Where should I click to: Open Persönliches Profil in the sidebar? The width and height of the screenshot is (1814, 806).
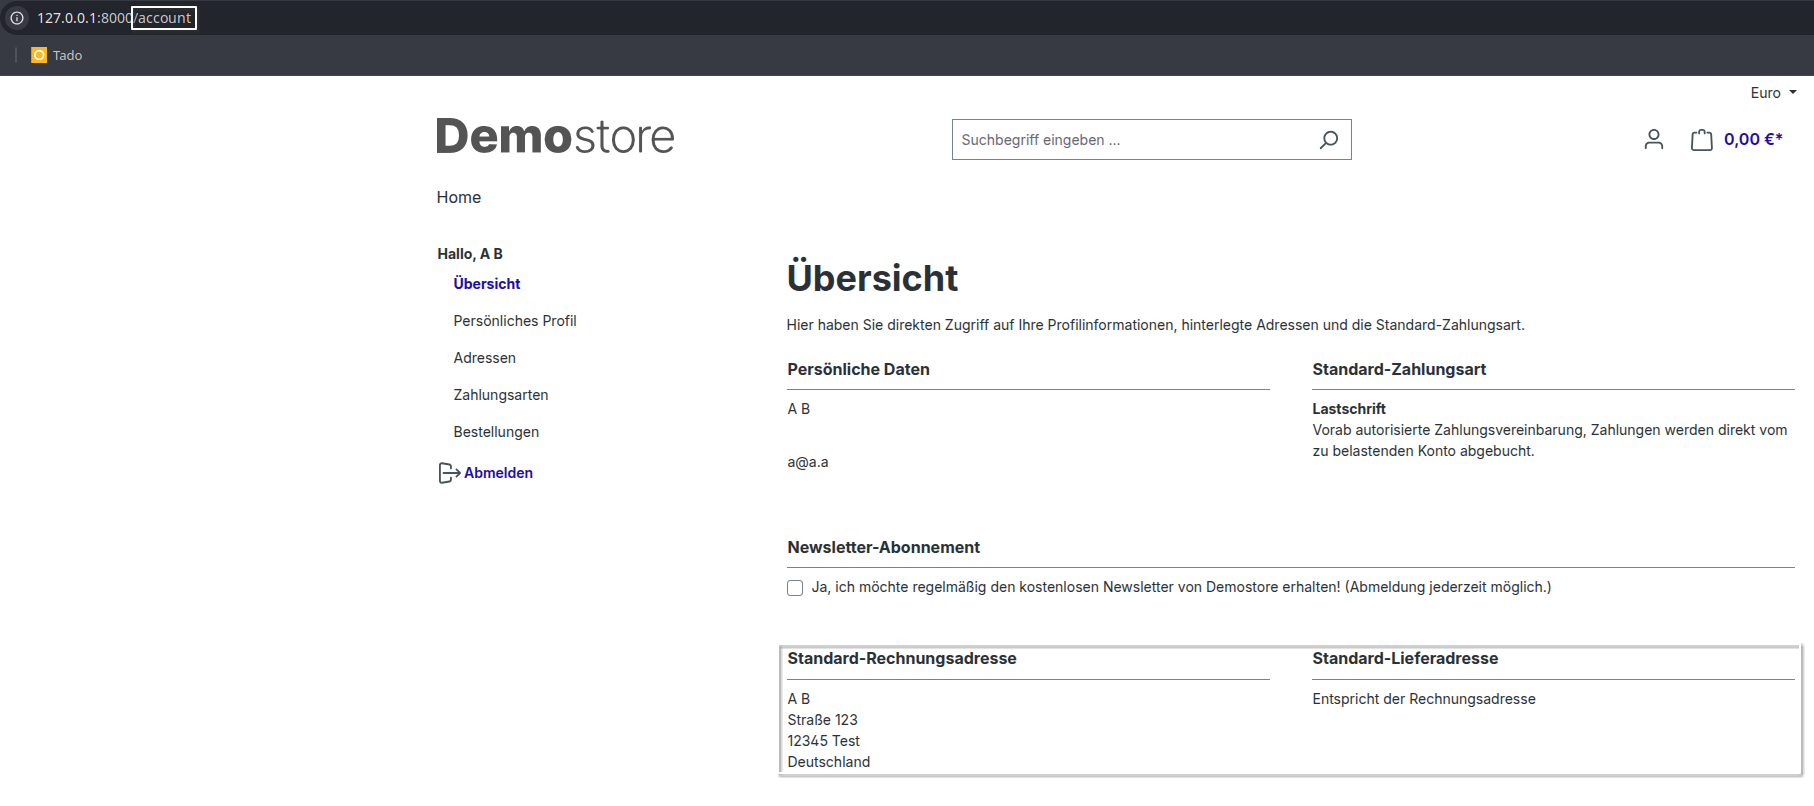[x=515, y=321]
